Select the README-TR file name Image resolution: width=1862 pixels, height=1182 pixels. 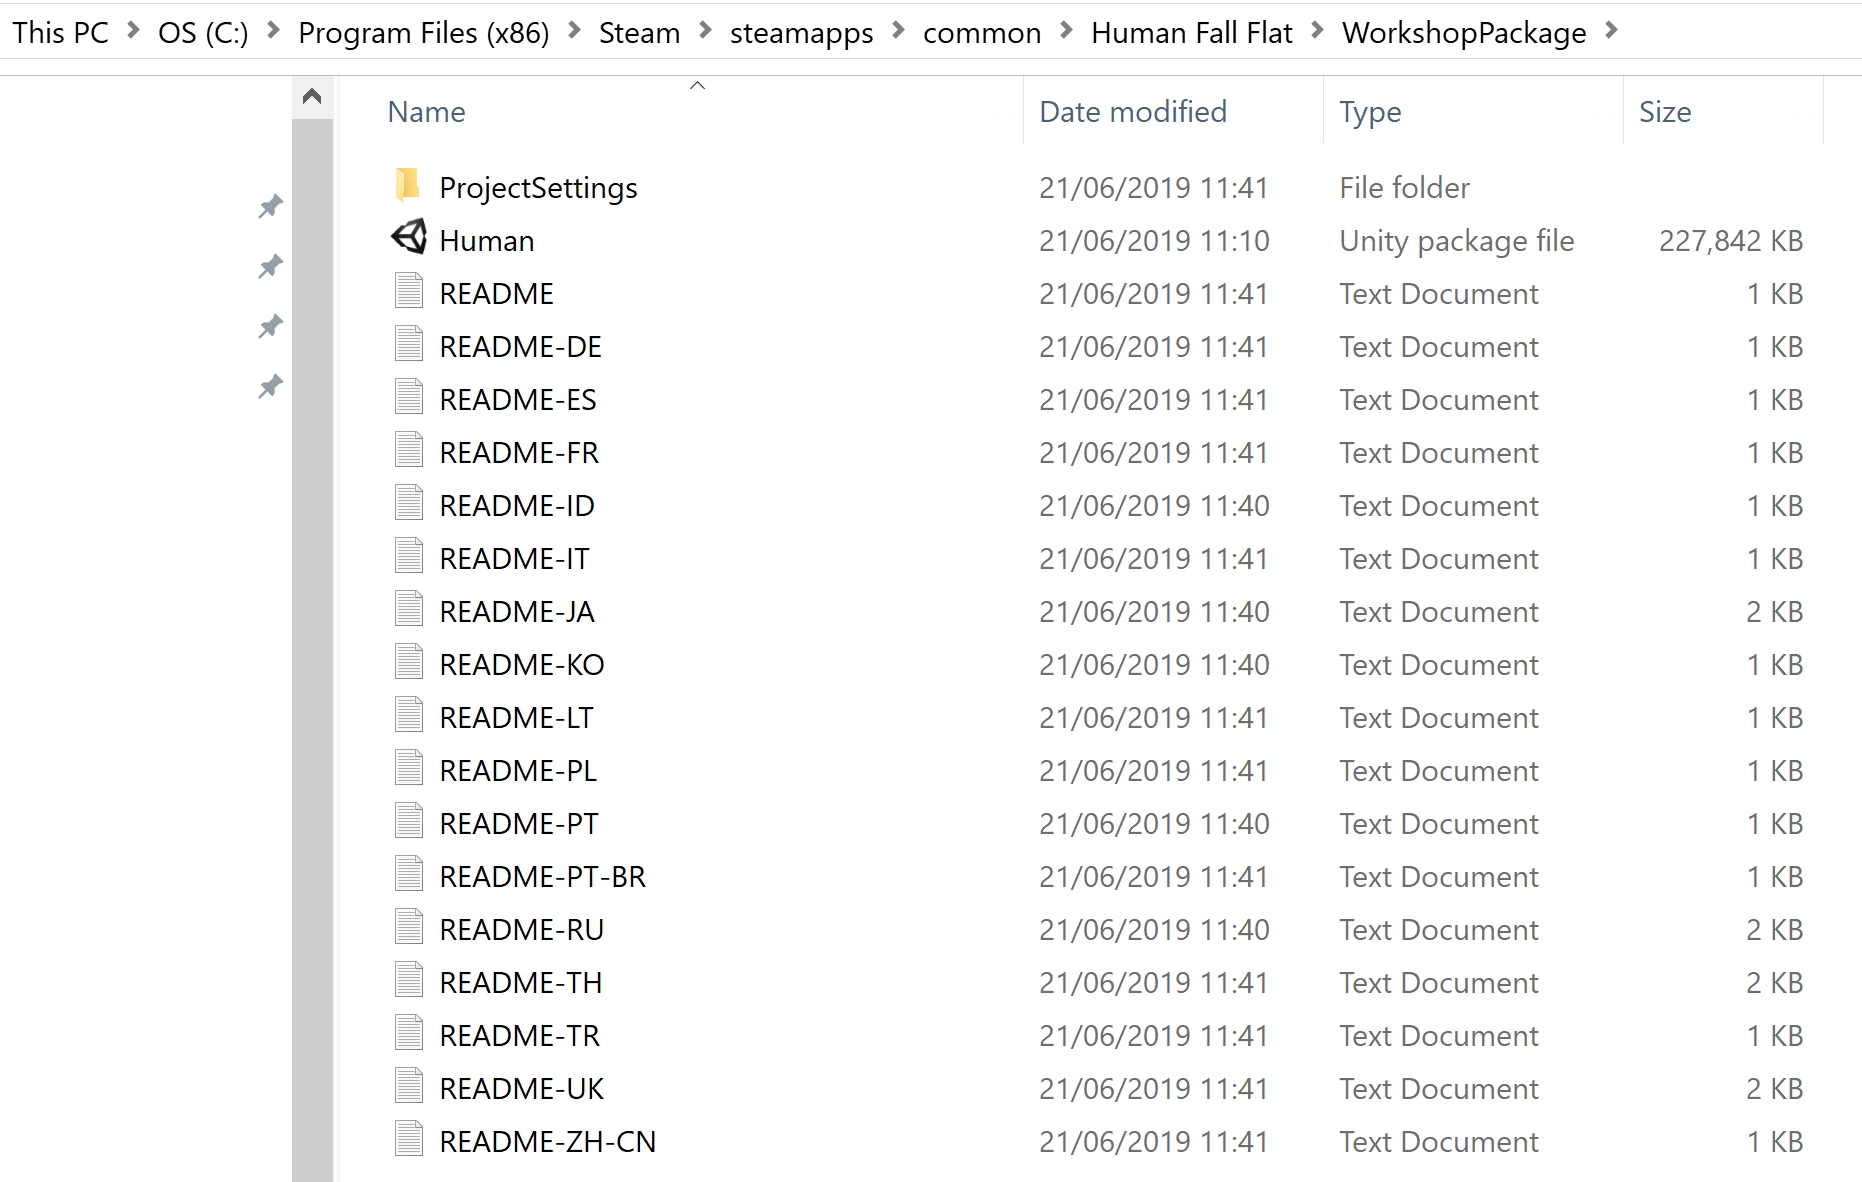pos(519,1036)
